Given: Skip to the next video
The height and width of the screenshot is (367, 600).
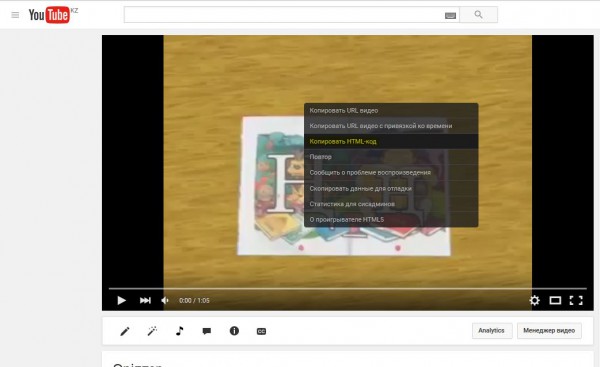Looking at the screenshot, I should (145, 300).
